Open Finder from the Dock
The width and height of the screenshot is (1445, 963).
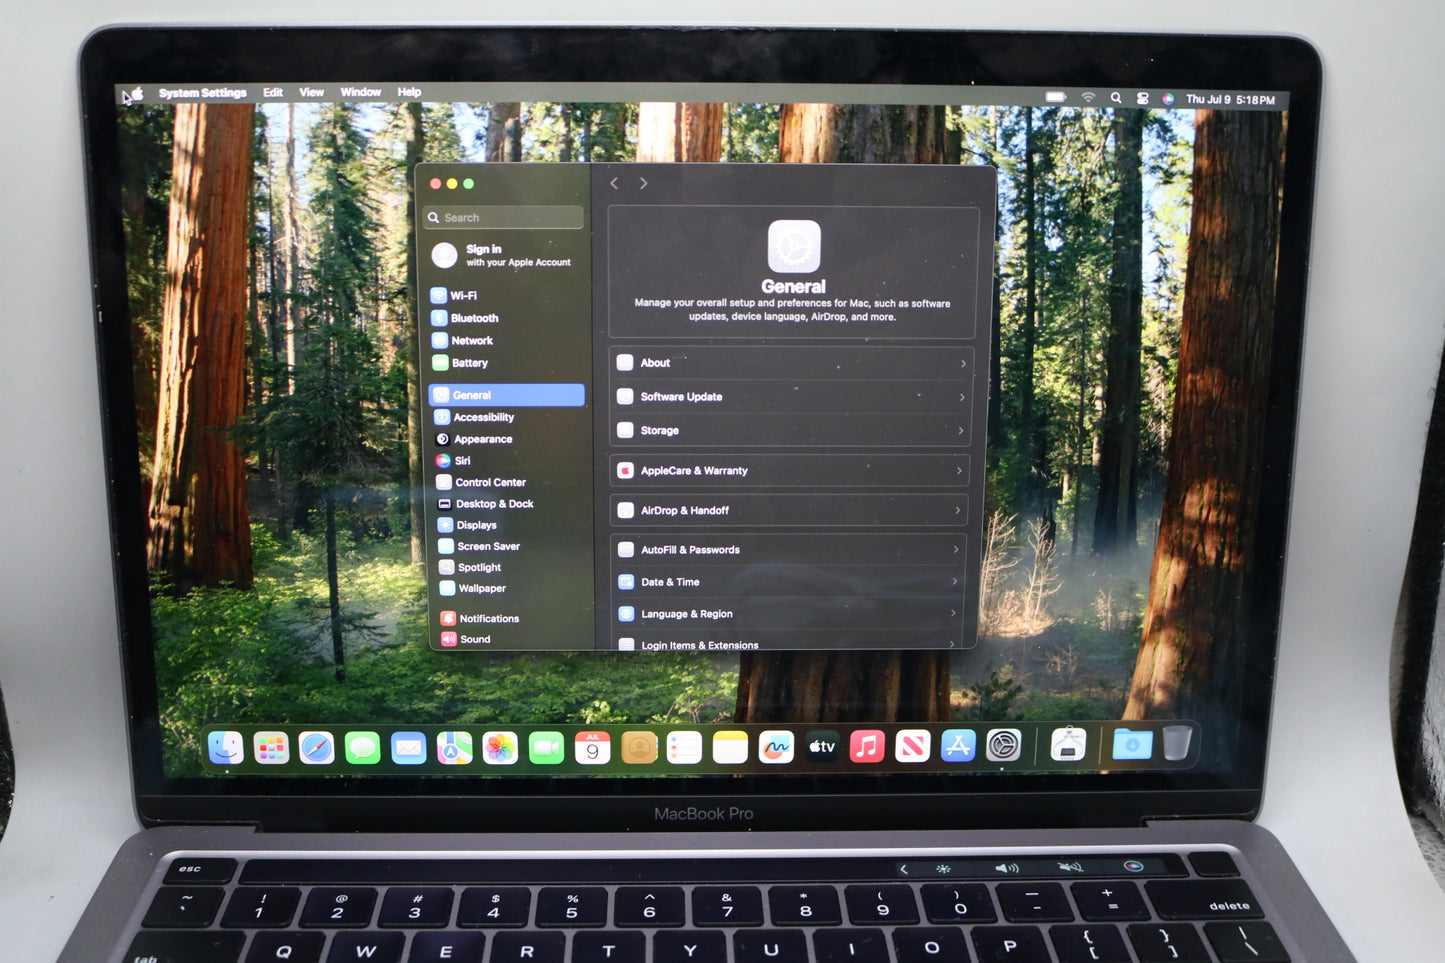click(x=226, y=747)
